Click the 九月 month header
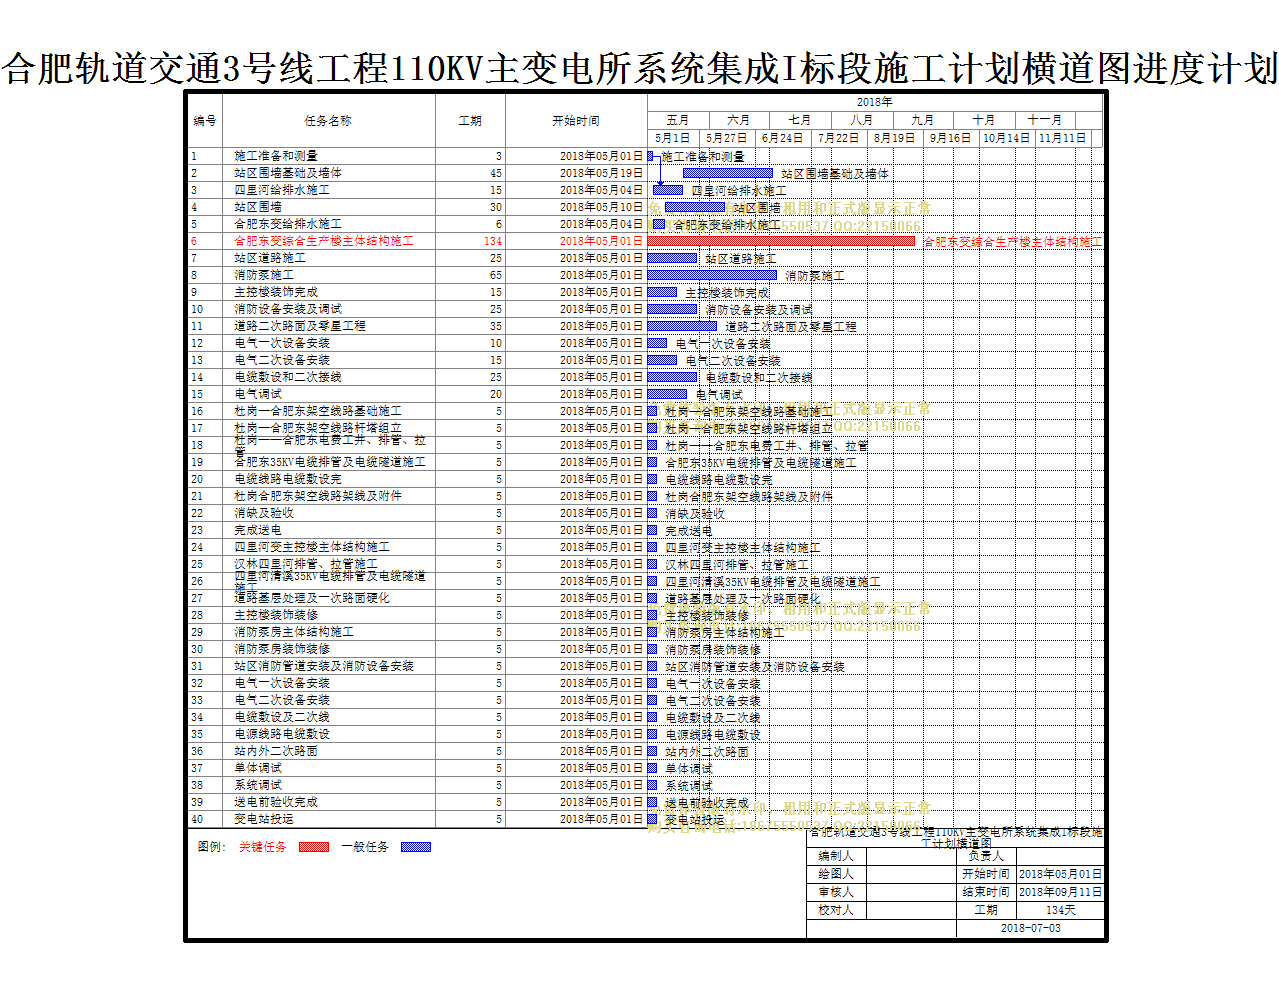The width and height of the screenshot is (1279, 989). coord(922,120)
